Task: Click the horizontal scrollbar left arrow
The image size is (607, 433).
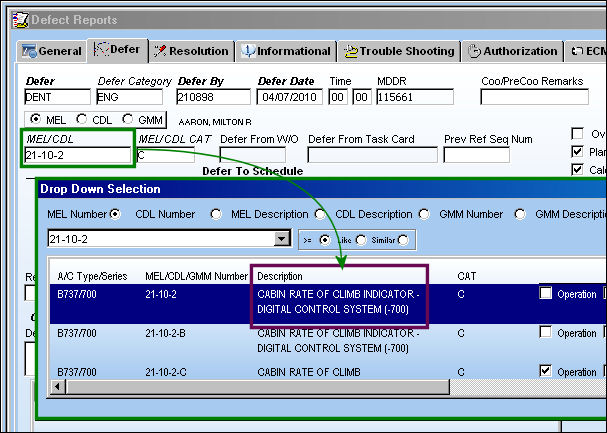Action: [x=58, y=386]
